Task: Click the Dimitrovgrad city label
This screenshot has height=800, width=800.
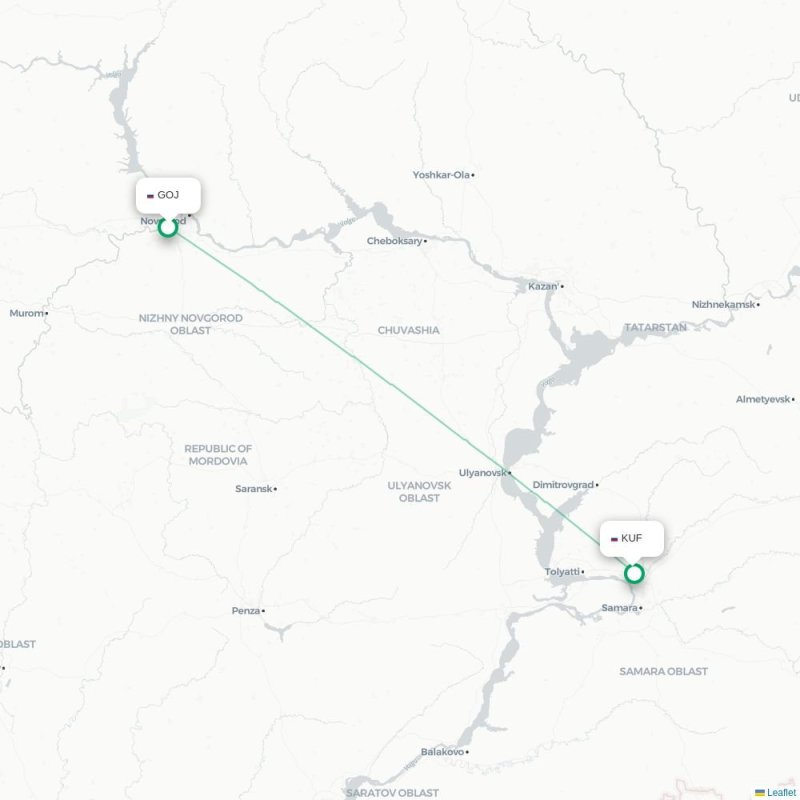Action: tap(563, 485)
